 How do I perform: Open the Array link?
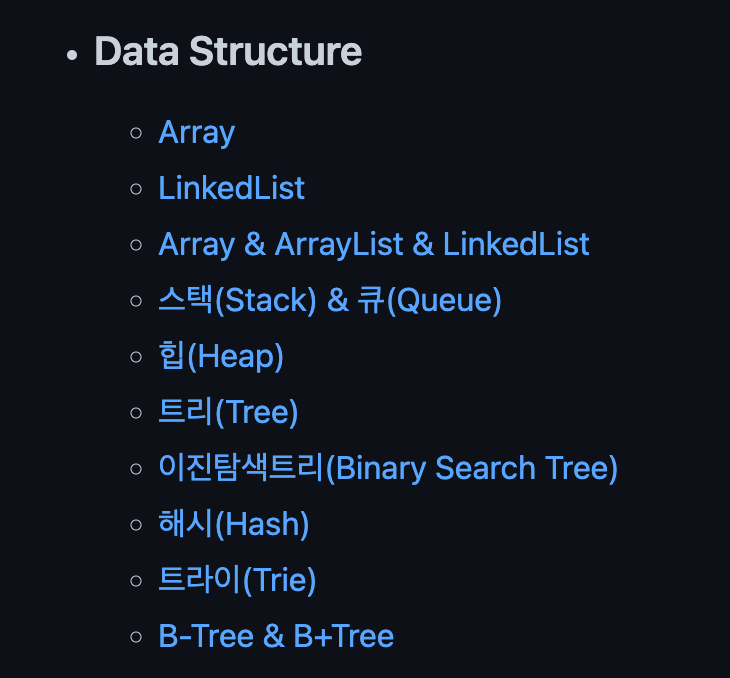pyautogui.click(x=196, y=133)
